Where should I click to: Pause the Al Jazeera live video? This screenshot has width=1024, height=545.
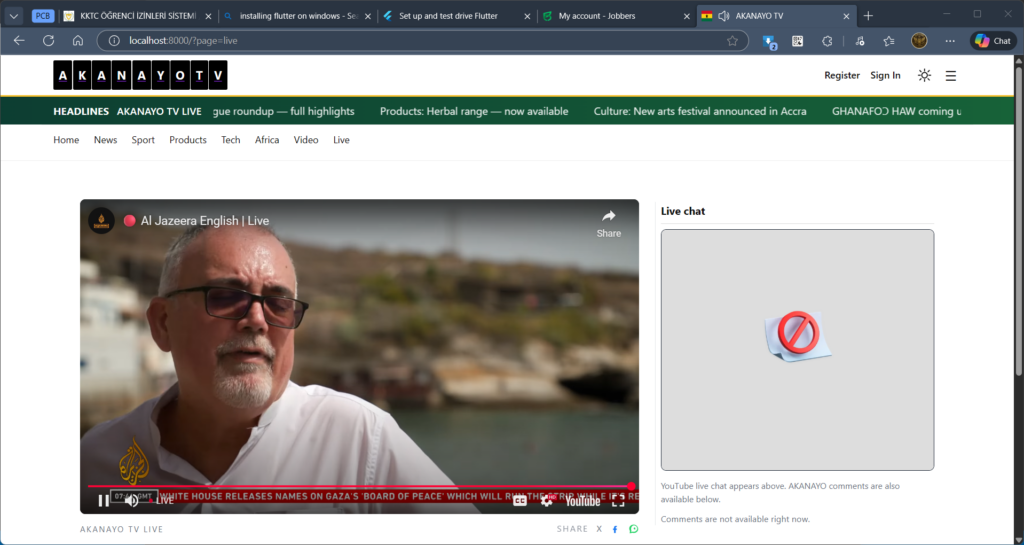pos(103,501)
